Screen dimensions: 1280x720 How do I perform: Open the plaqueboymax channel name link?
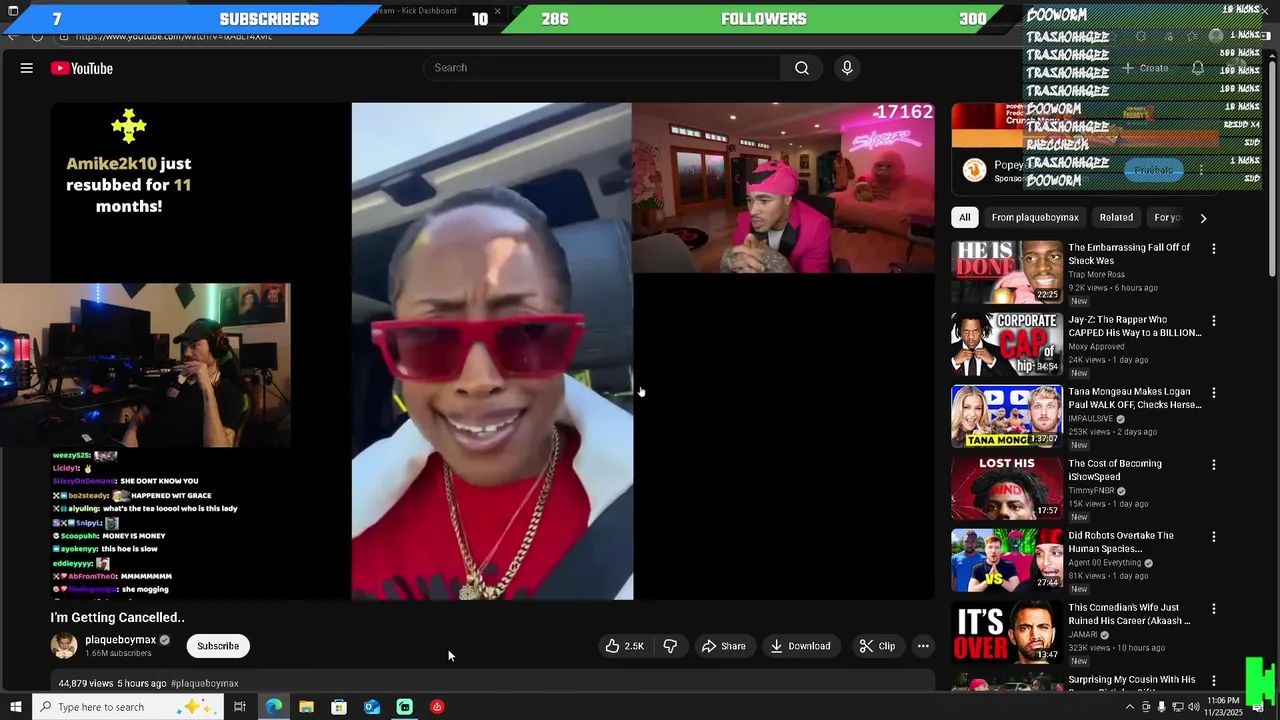pos(120,640)
